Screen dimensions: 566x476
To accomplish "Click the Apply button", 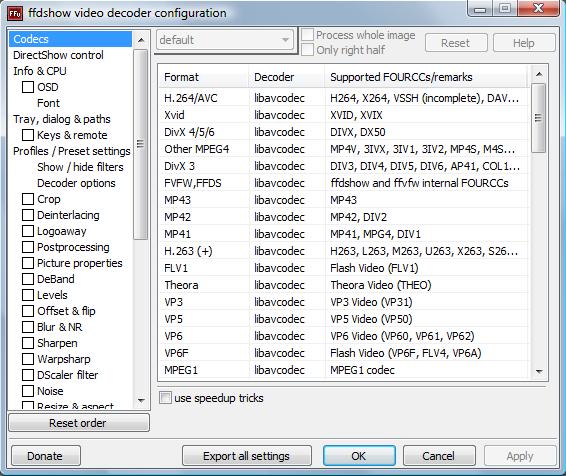I will [520, 456].
